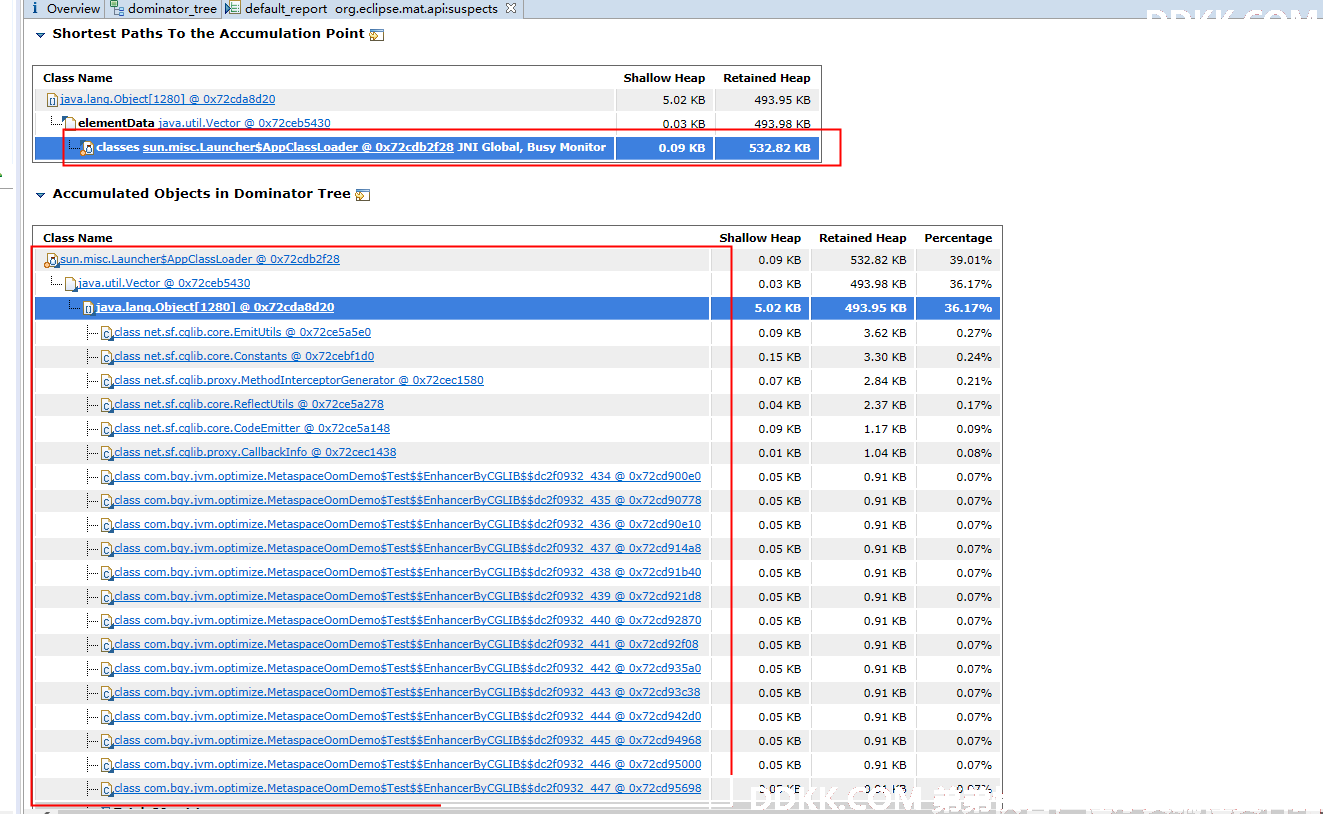
Task: Open sun.misc.Launcher$AppClassLoader link in Accumulated Objects
Action: [200, 259]
